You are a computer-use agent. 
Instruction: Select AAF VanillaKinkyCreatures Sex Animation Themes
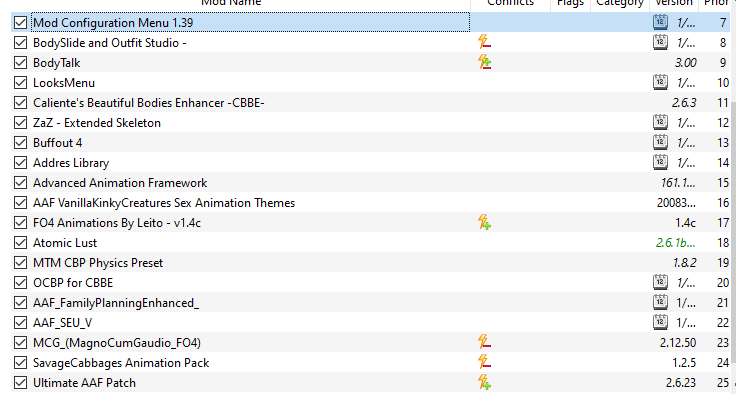pyautogui.click(x=164, y=203)
